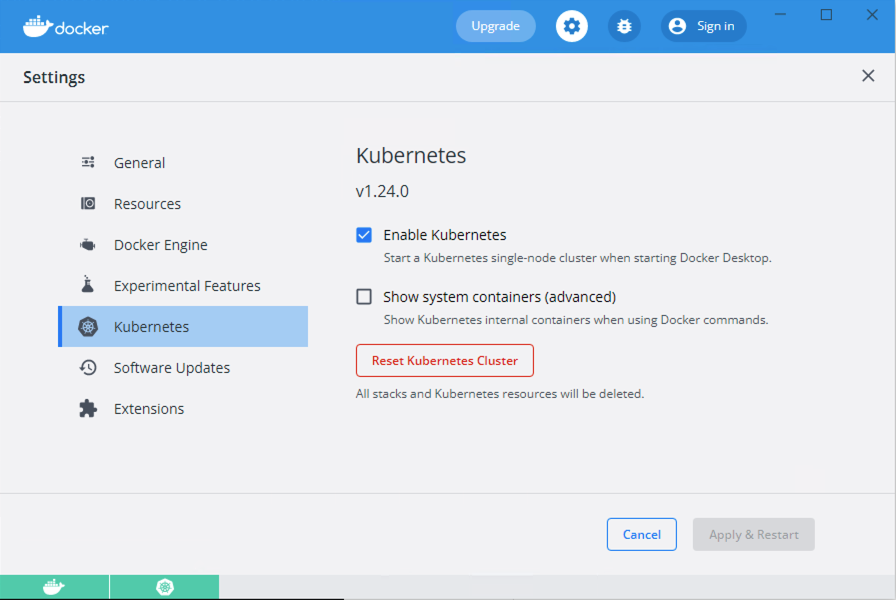896x600 pixels.
Task: Click the Kubernetes status icon in footer
Action: pos(165,587)
